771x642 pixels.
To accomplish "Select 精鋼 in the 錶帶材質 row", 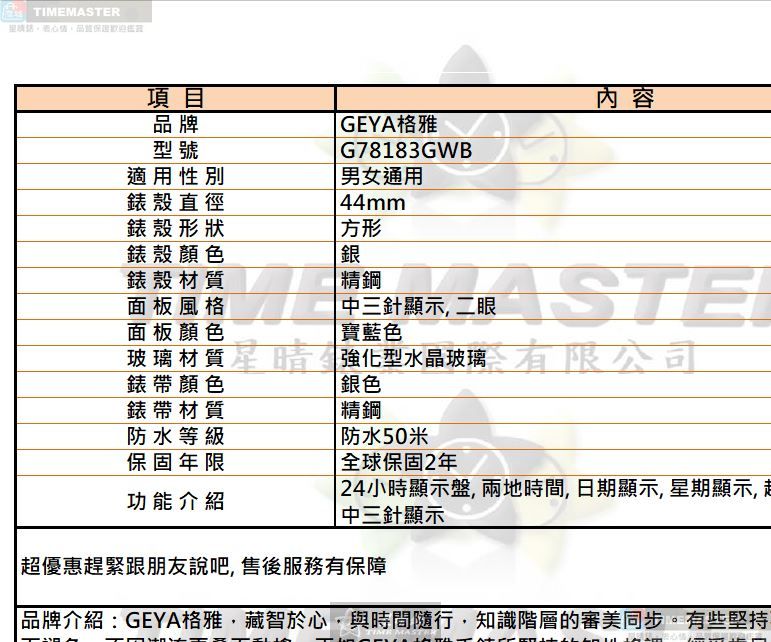I will coord(361,410).
